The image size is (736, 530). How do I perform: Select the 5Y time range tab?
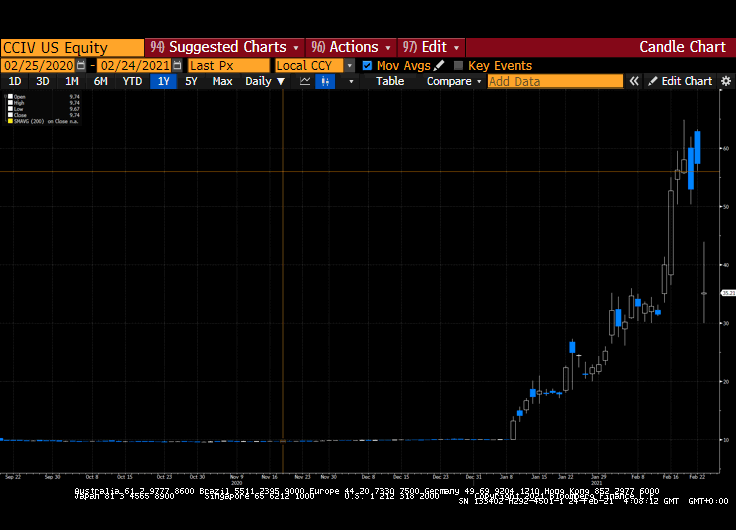point(191,81)
